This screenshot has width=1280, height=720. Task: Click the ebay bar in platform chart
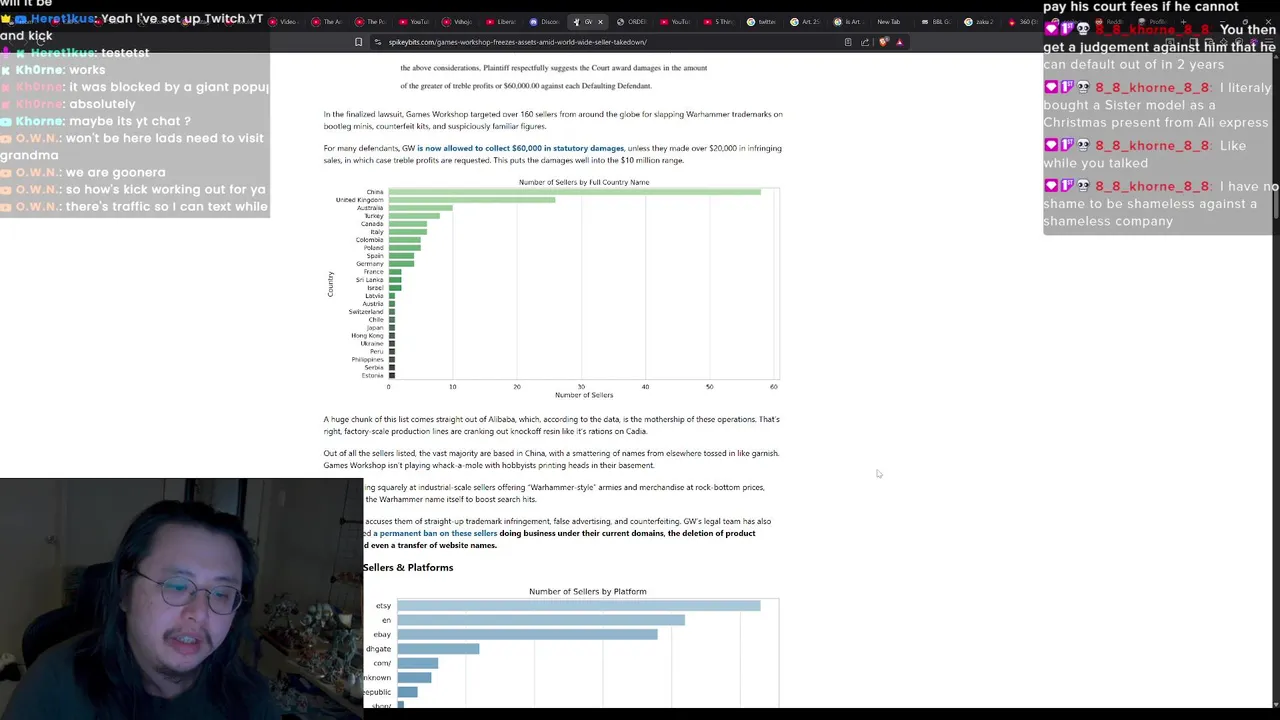coord(527,634)
